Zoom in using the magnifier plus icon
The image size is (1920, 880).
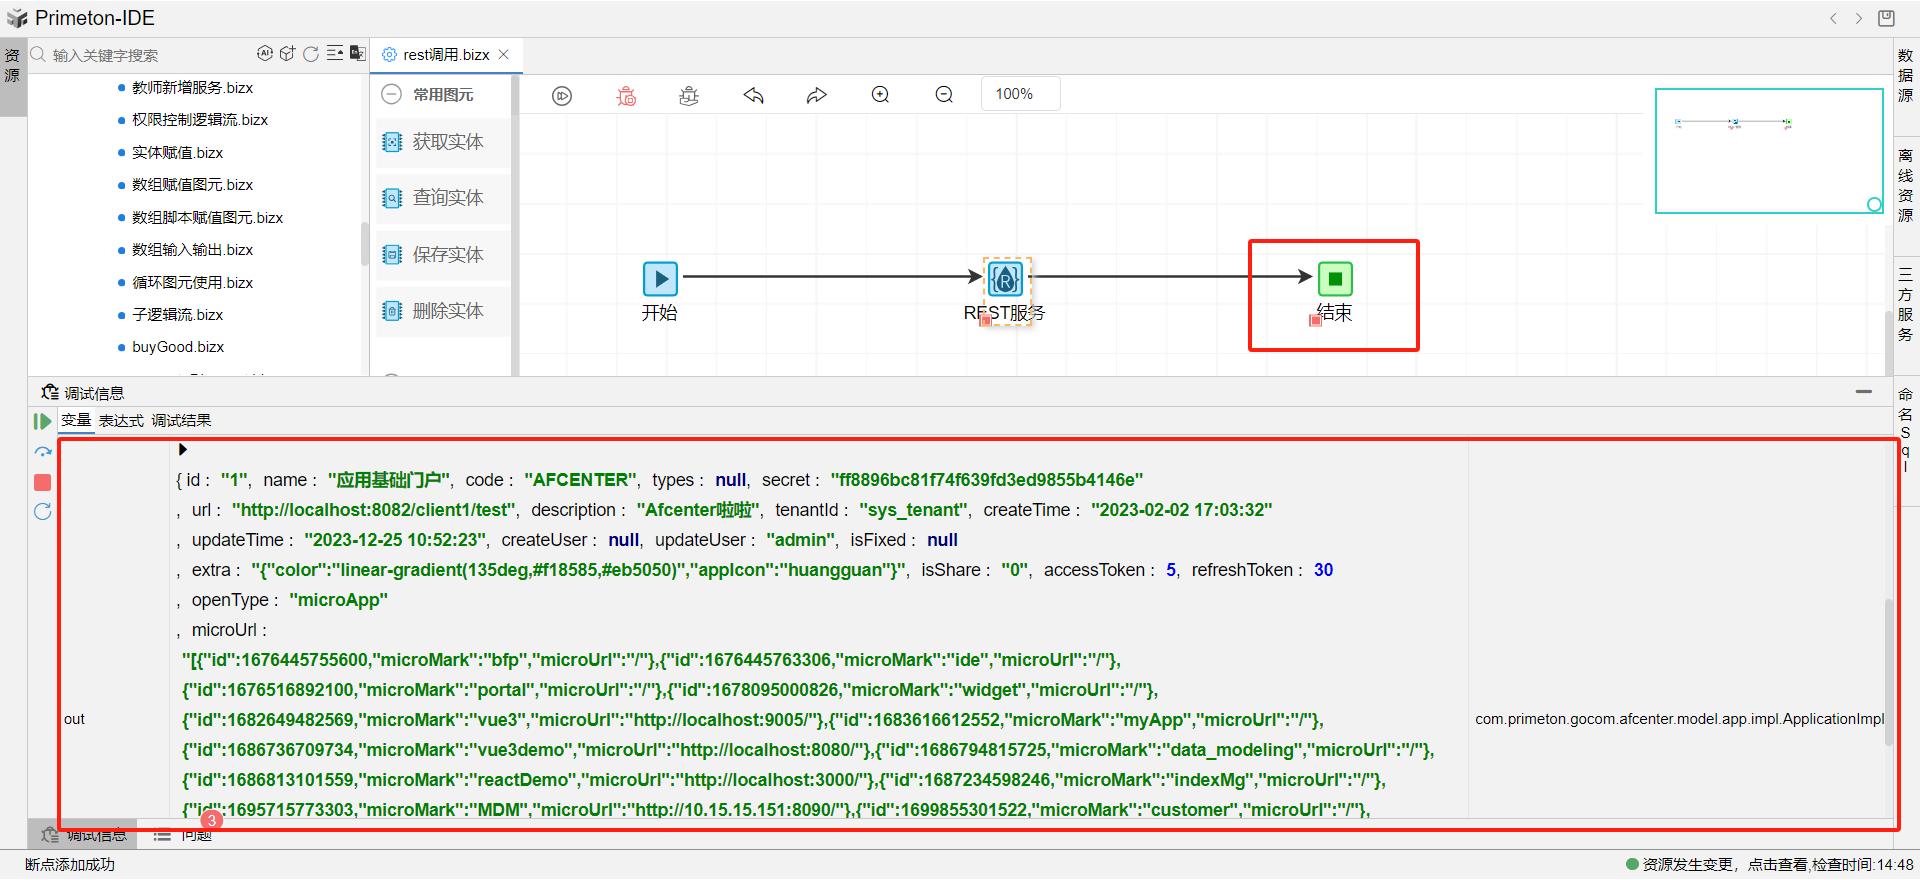(x=880, y=95)
